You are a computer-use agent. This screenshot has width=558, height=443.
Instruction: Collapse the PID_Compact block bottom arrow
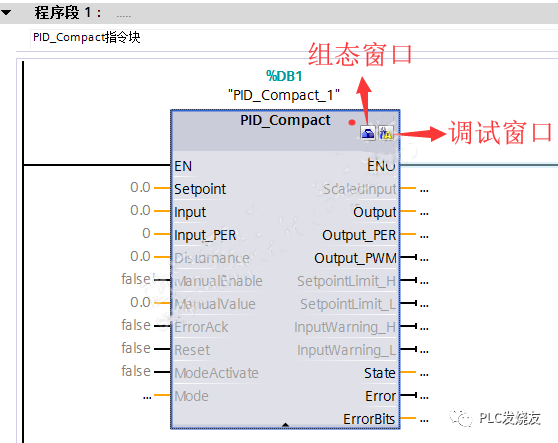click(x=285, y=424)
